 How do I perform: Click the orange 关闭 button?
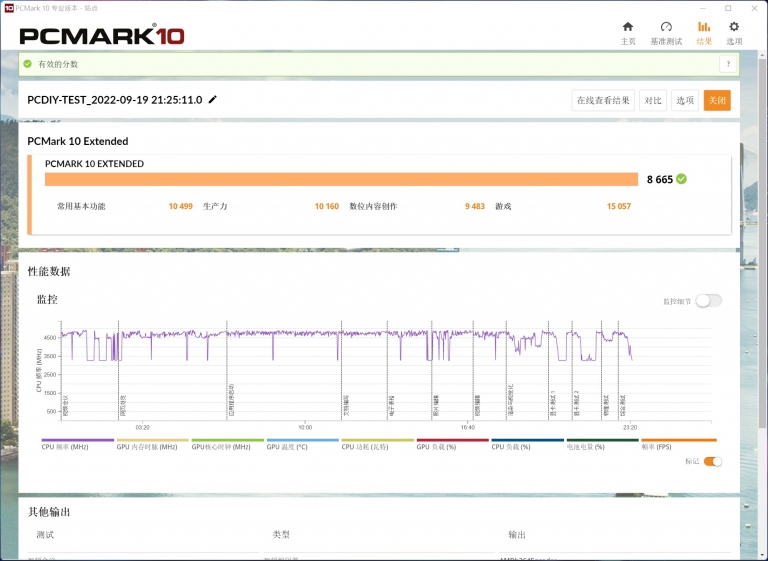pyautogui.click(x=717, y=100)
